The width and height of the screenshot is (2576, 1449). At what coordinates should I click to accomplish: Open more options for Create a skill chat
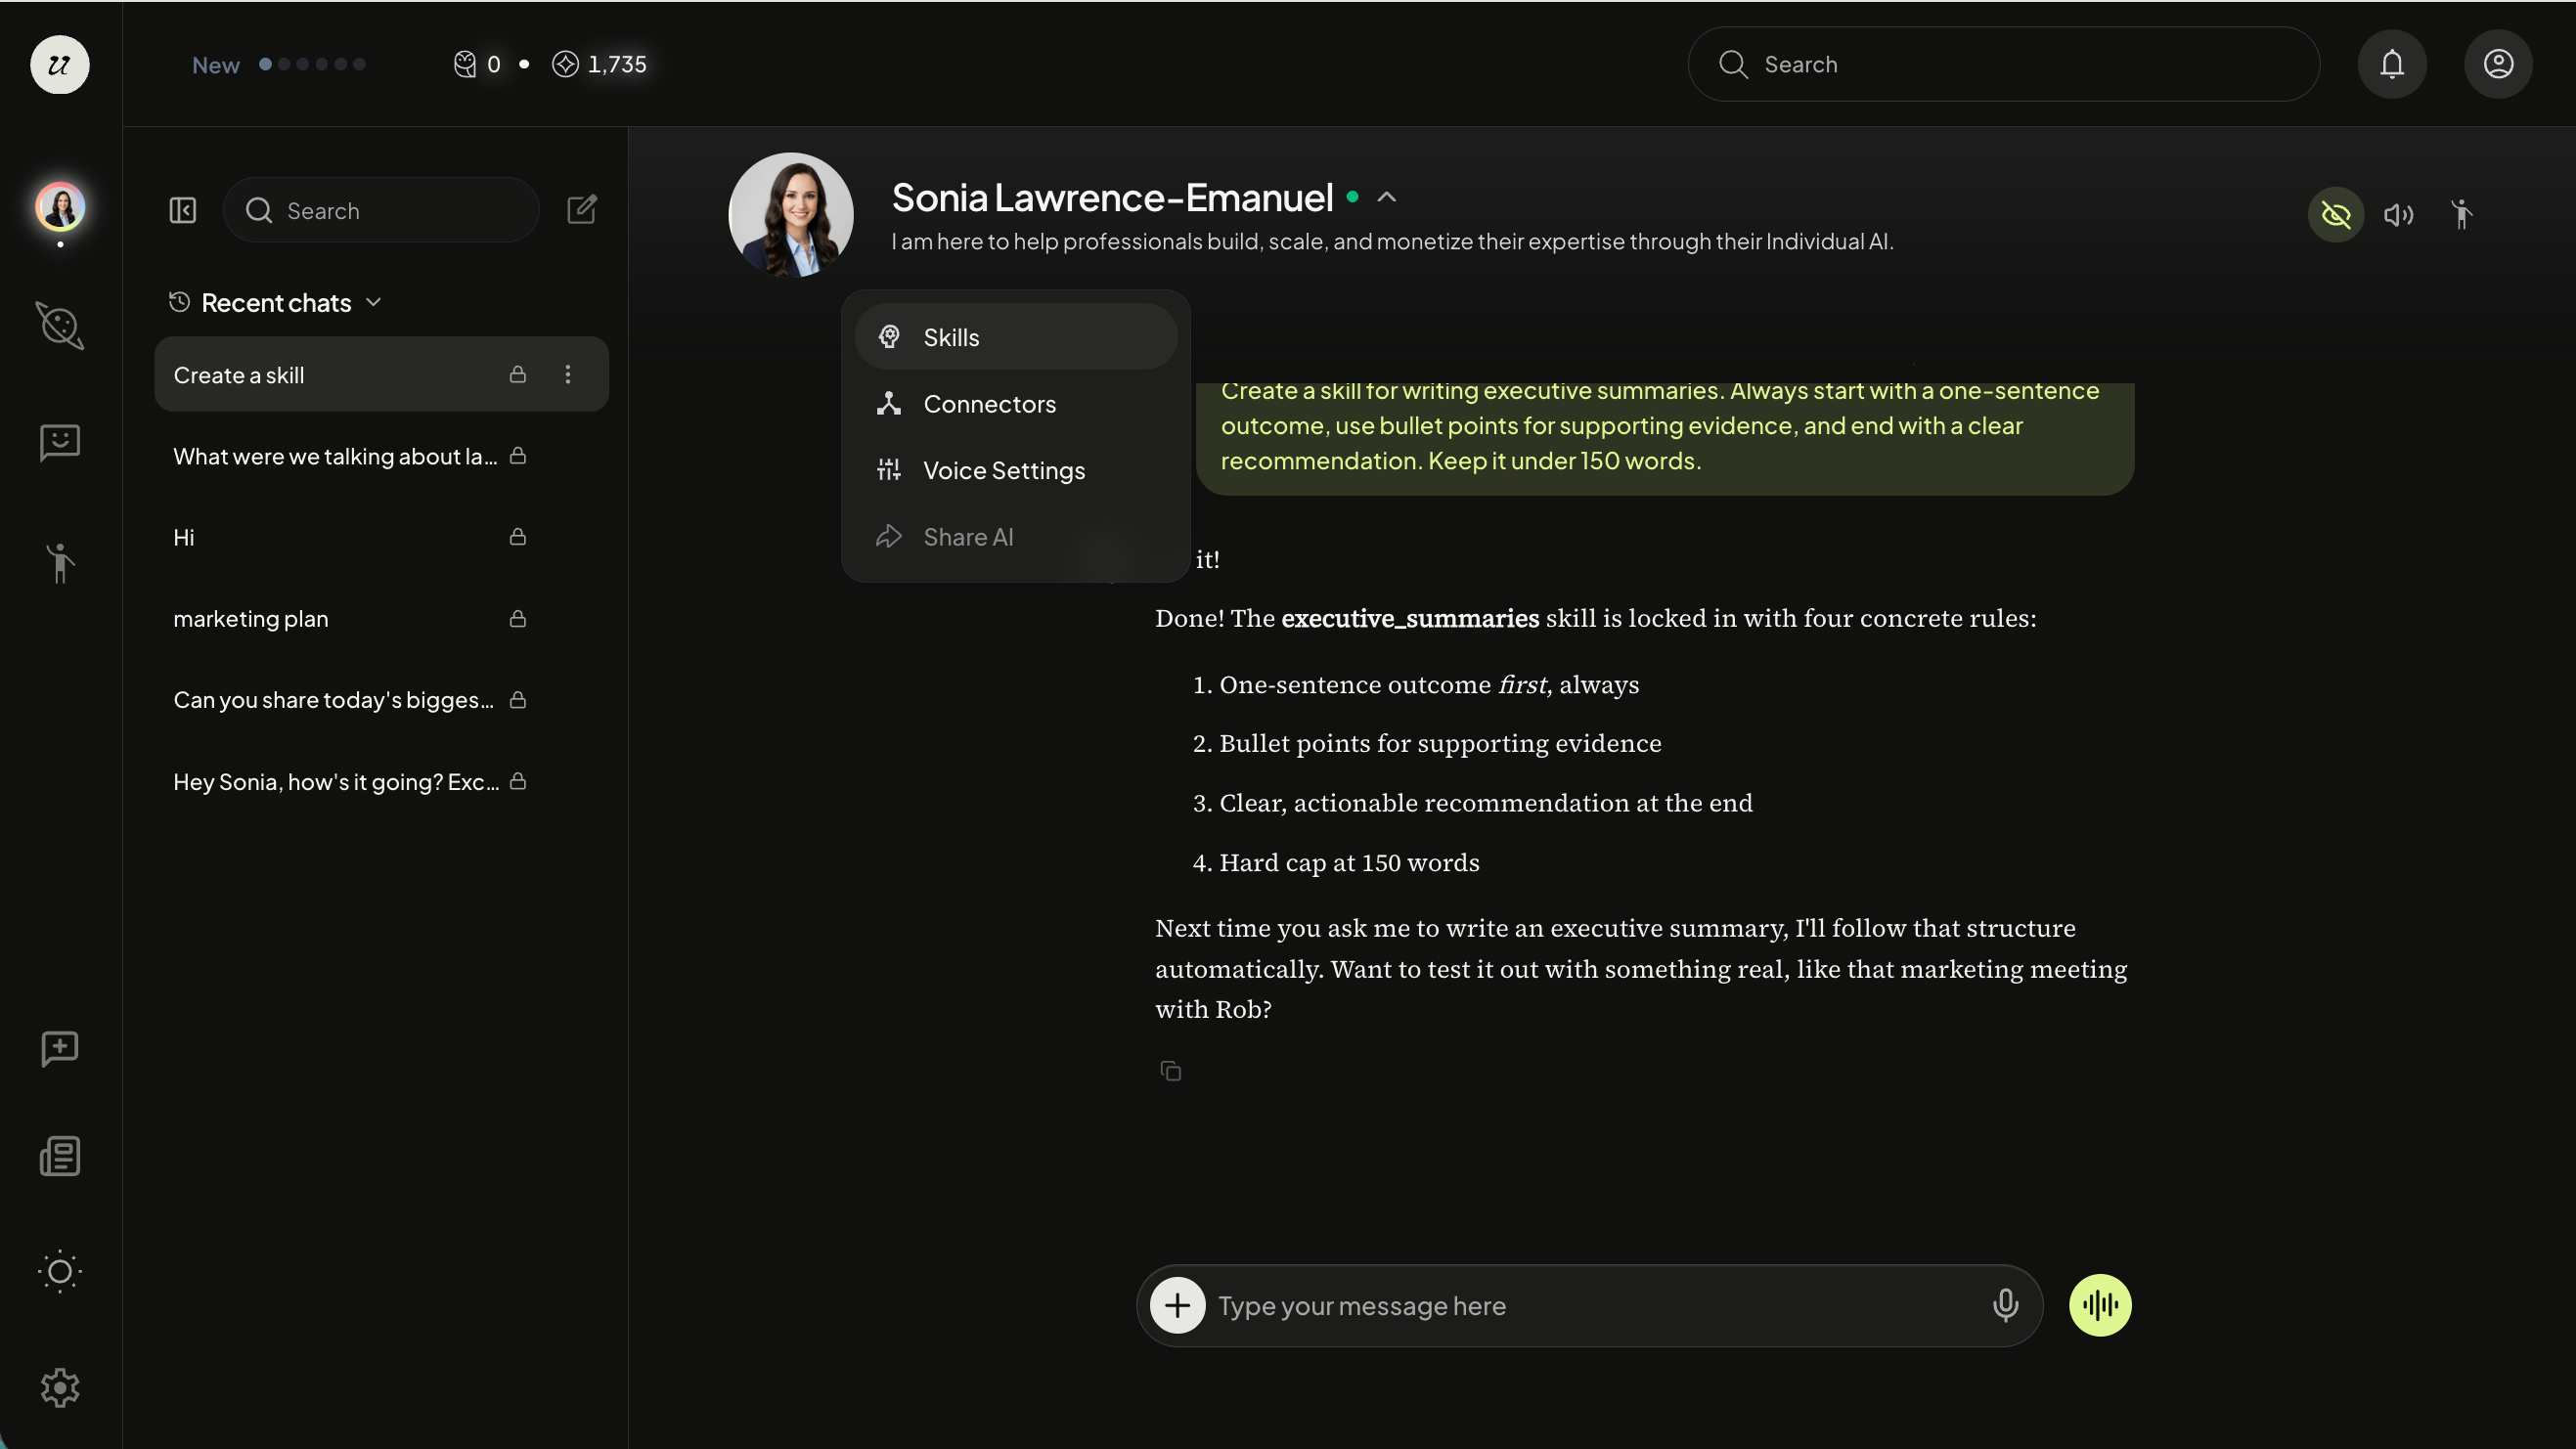click(x=568, y=374)
